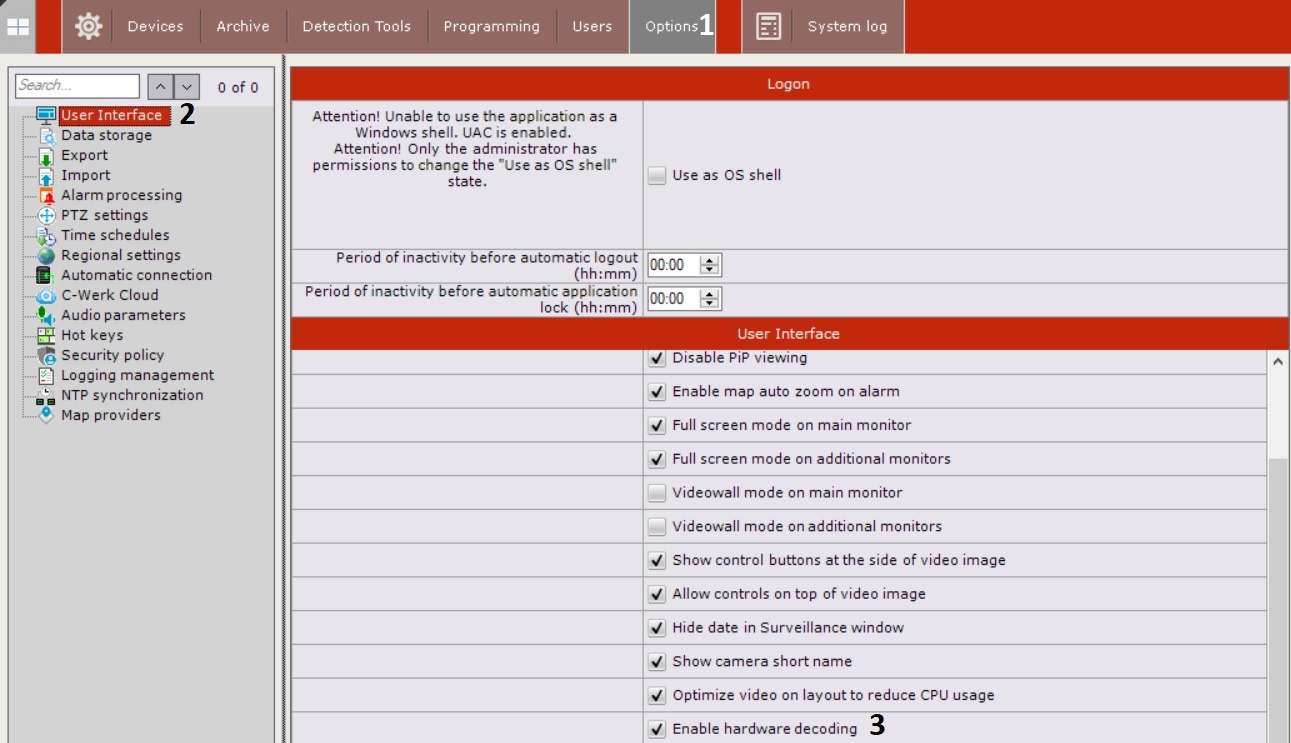Click the C-Werk Cloud icon
The height and width of the screenshot is (743, 1291).
pos(46,296)
